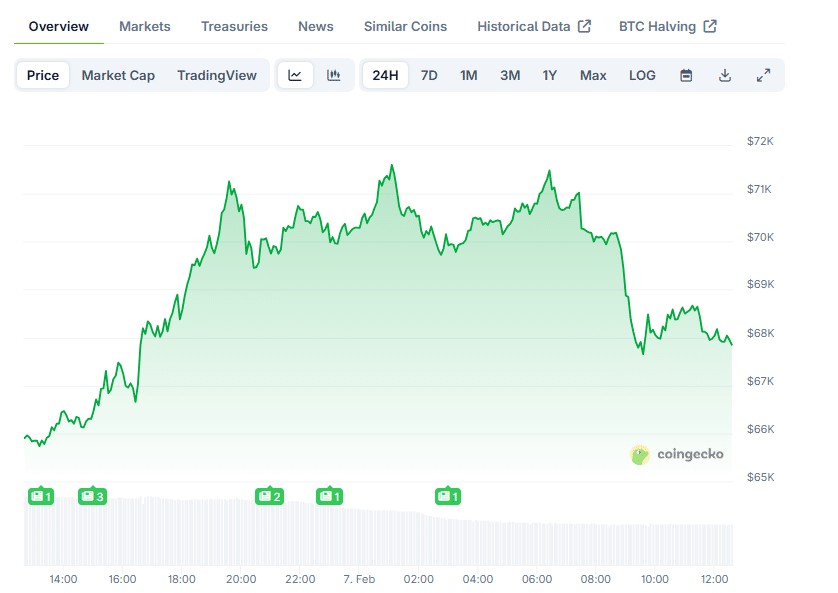The image size is (838, 593).
Task: Open the date range calendar icon
Action: pyautogui.click(x=686, y=75)
